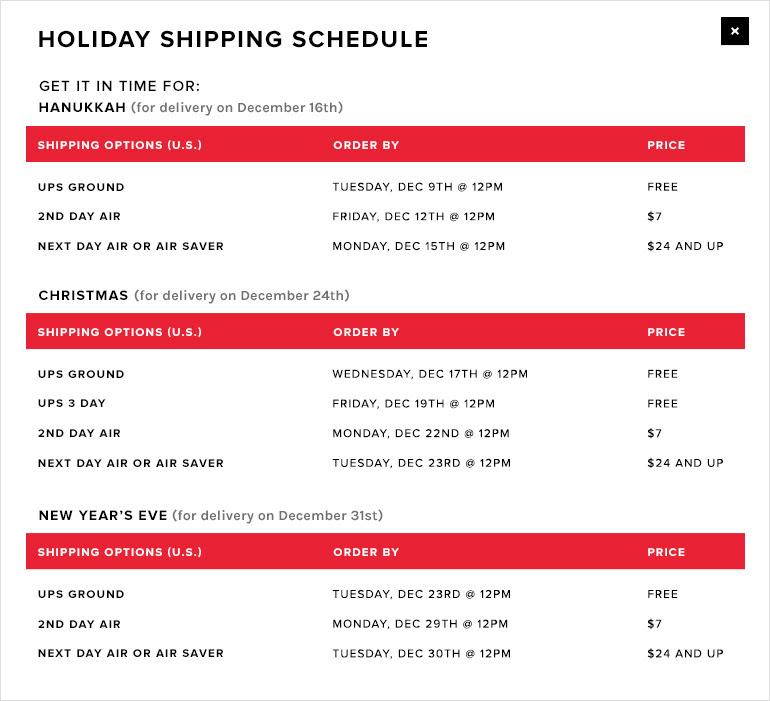Click the Monday, Dec 29th order deadline
Viewport: 770px width, 701px height.
point(421,624)
